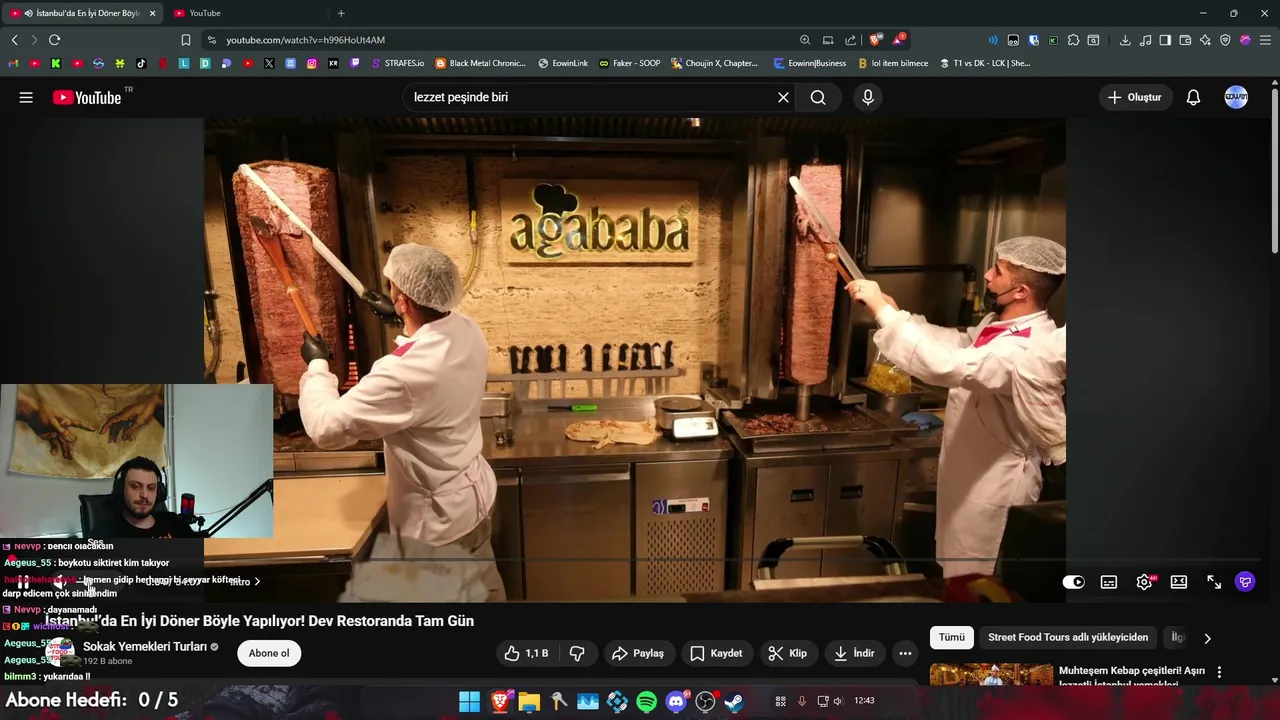This screenshot has height=720, width=1280.
Task: Create a clip with Klip button
Action: point(787,653)
